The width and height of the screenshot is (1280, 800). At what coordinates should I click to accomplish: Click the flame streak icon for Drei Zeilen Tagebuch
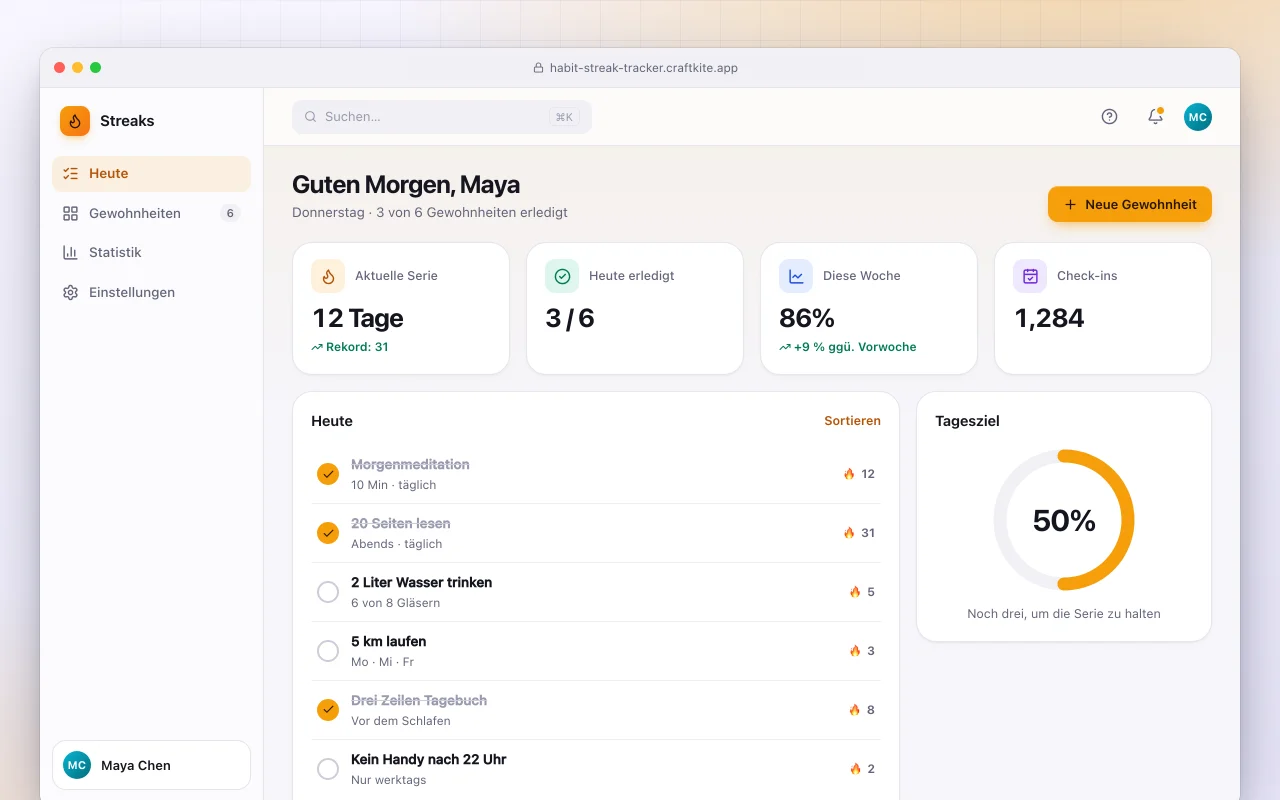(855, 710)
